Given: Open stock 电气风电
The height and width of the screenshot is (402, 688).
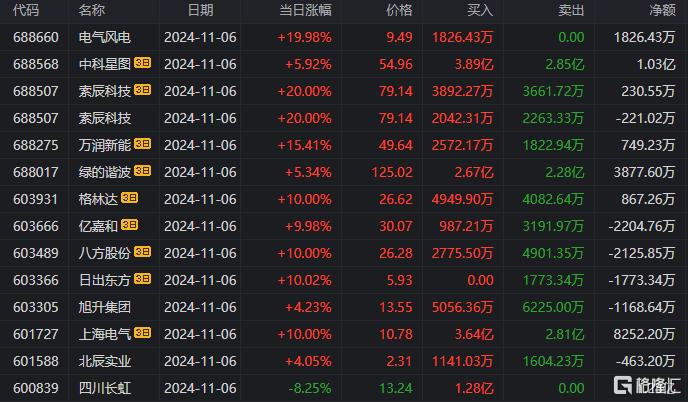Looking at the screenshot, I should (x=104, y=37).
